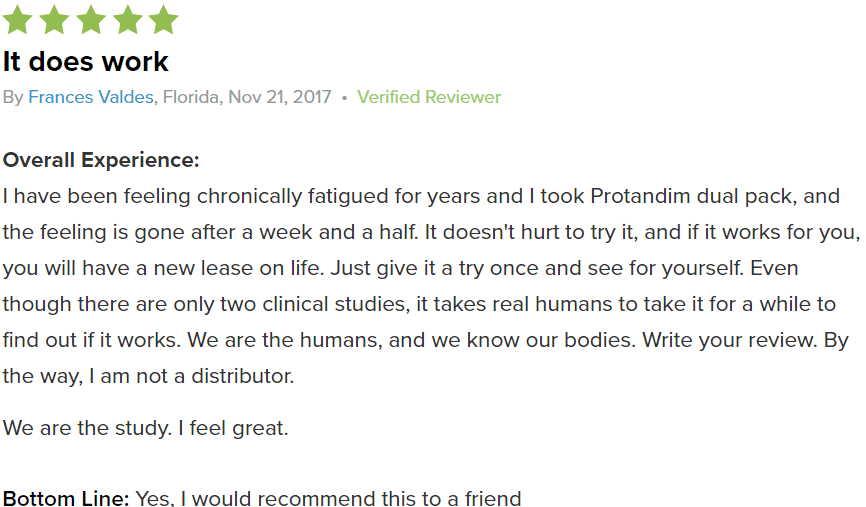
Task: Click the Overall Experience heading
Action: pyautogui.click(x=101, y=160)
